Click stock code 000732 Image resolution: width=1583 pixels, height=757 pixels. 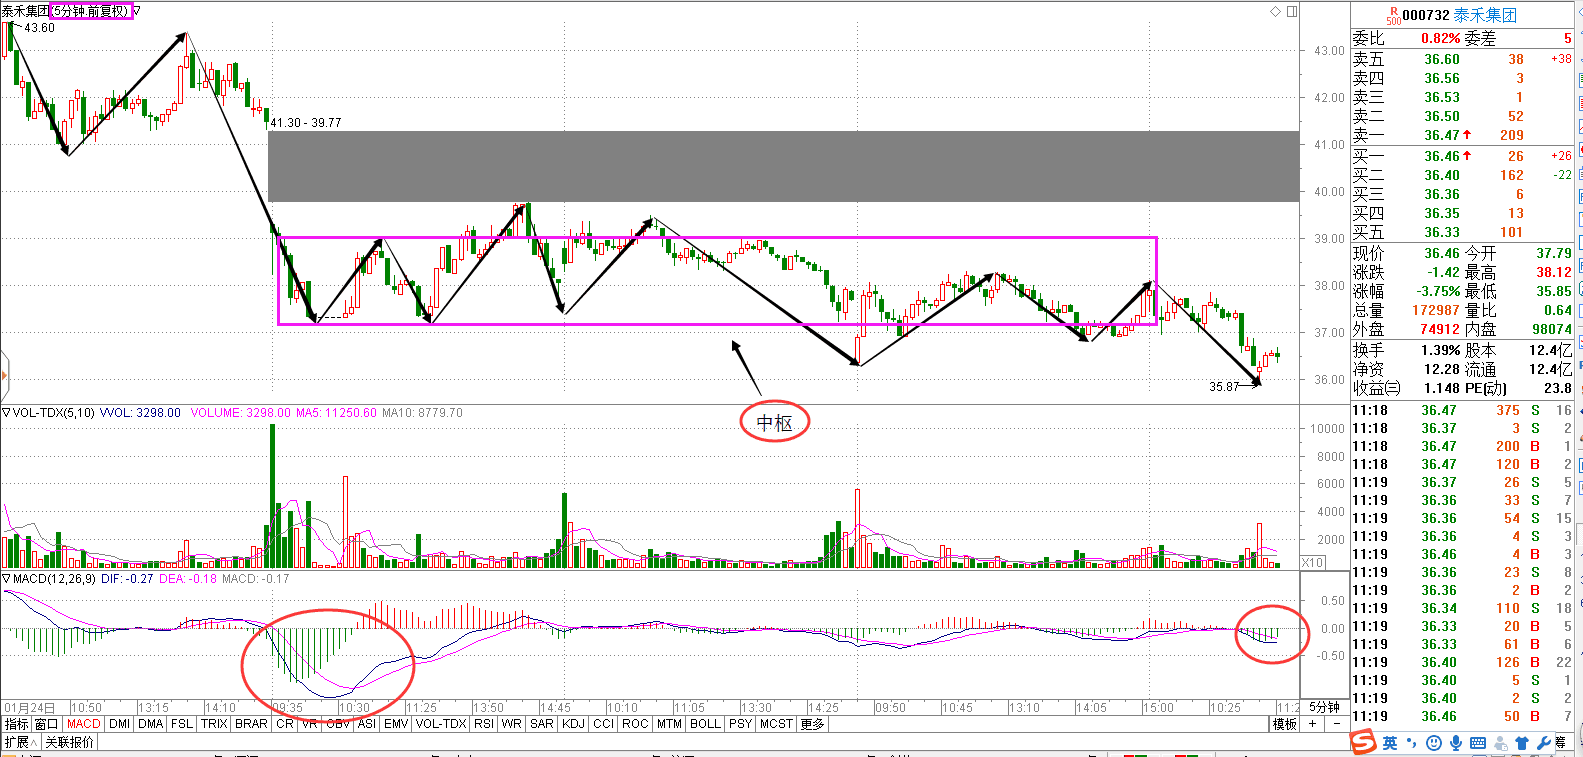(x=1426, y=15)
